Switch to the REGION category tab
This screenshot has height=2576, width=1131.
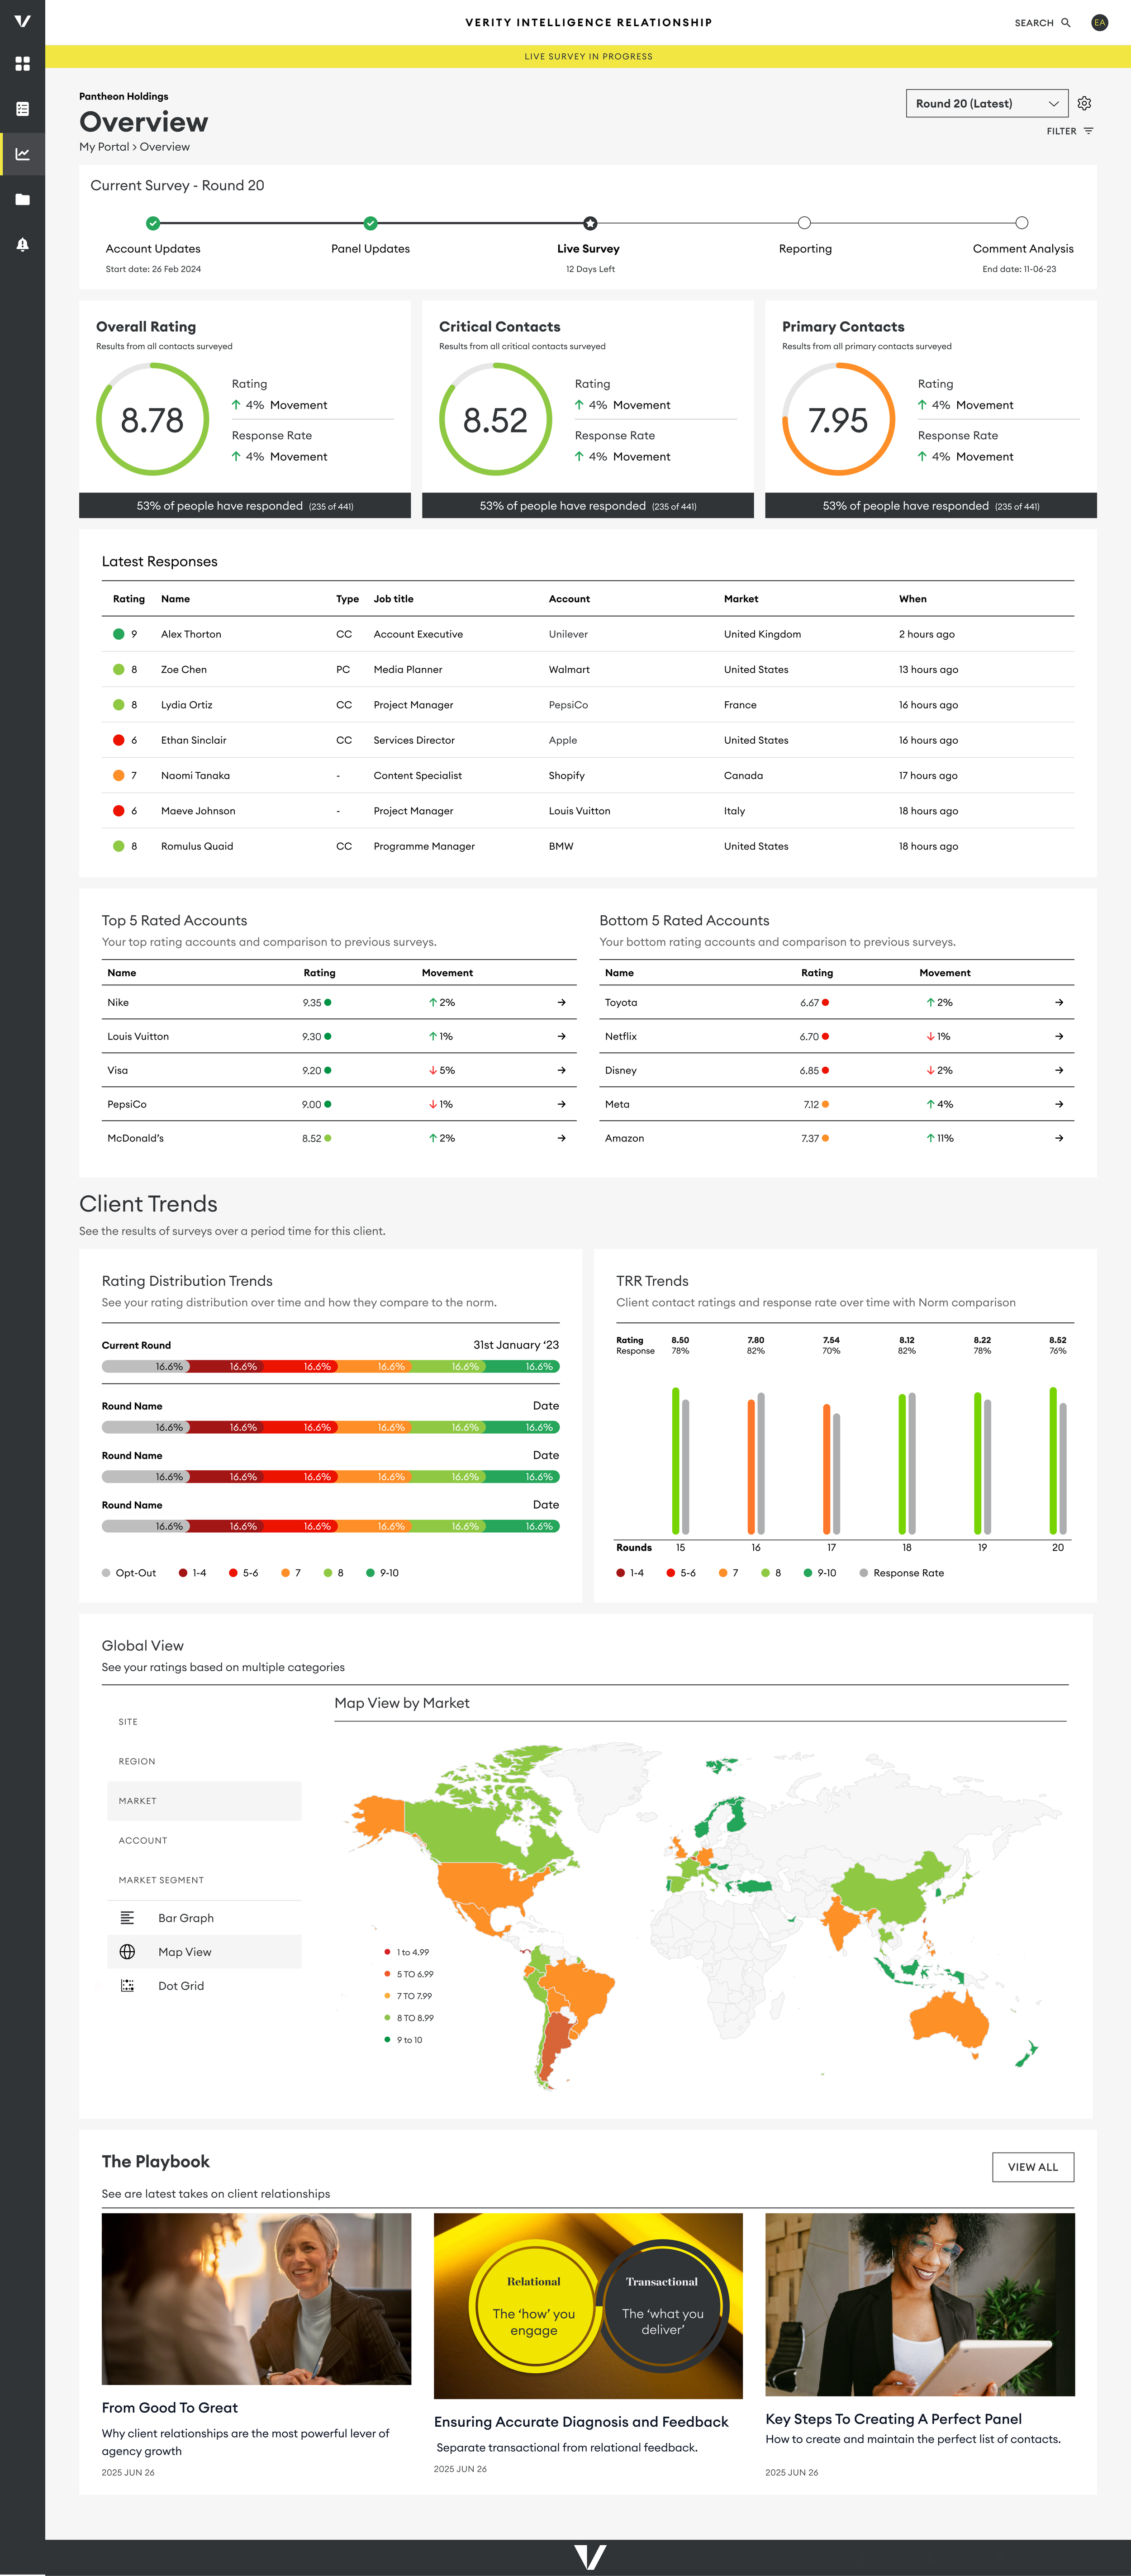[x=137, y=1761]
